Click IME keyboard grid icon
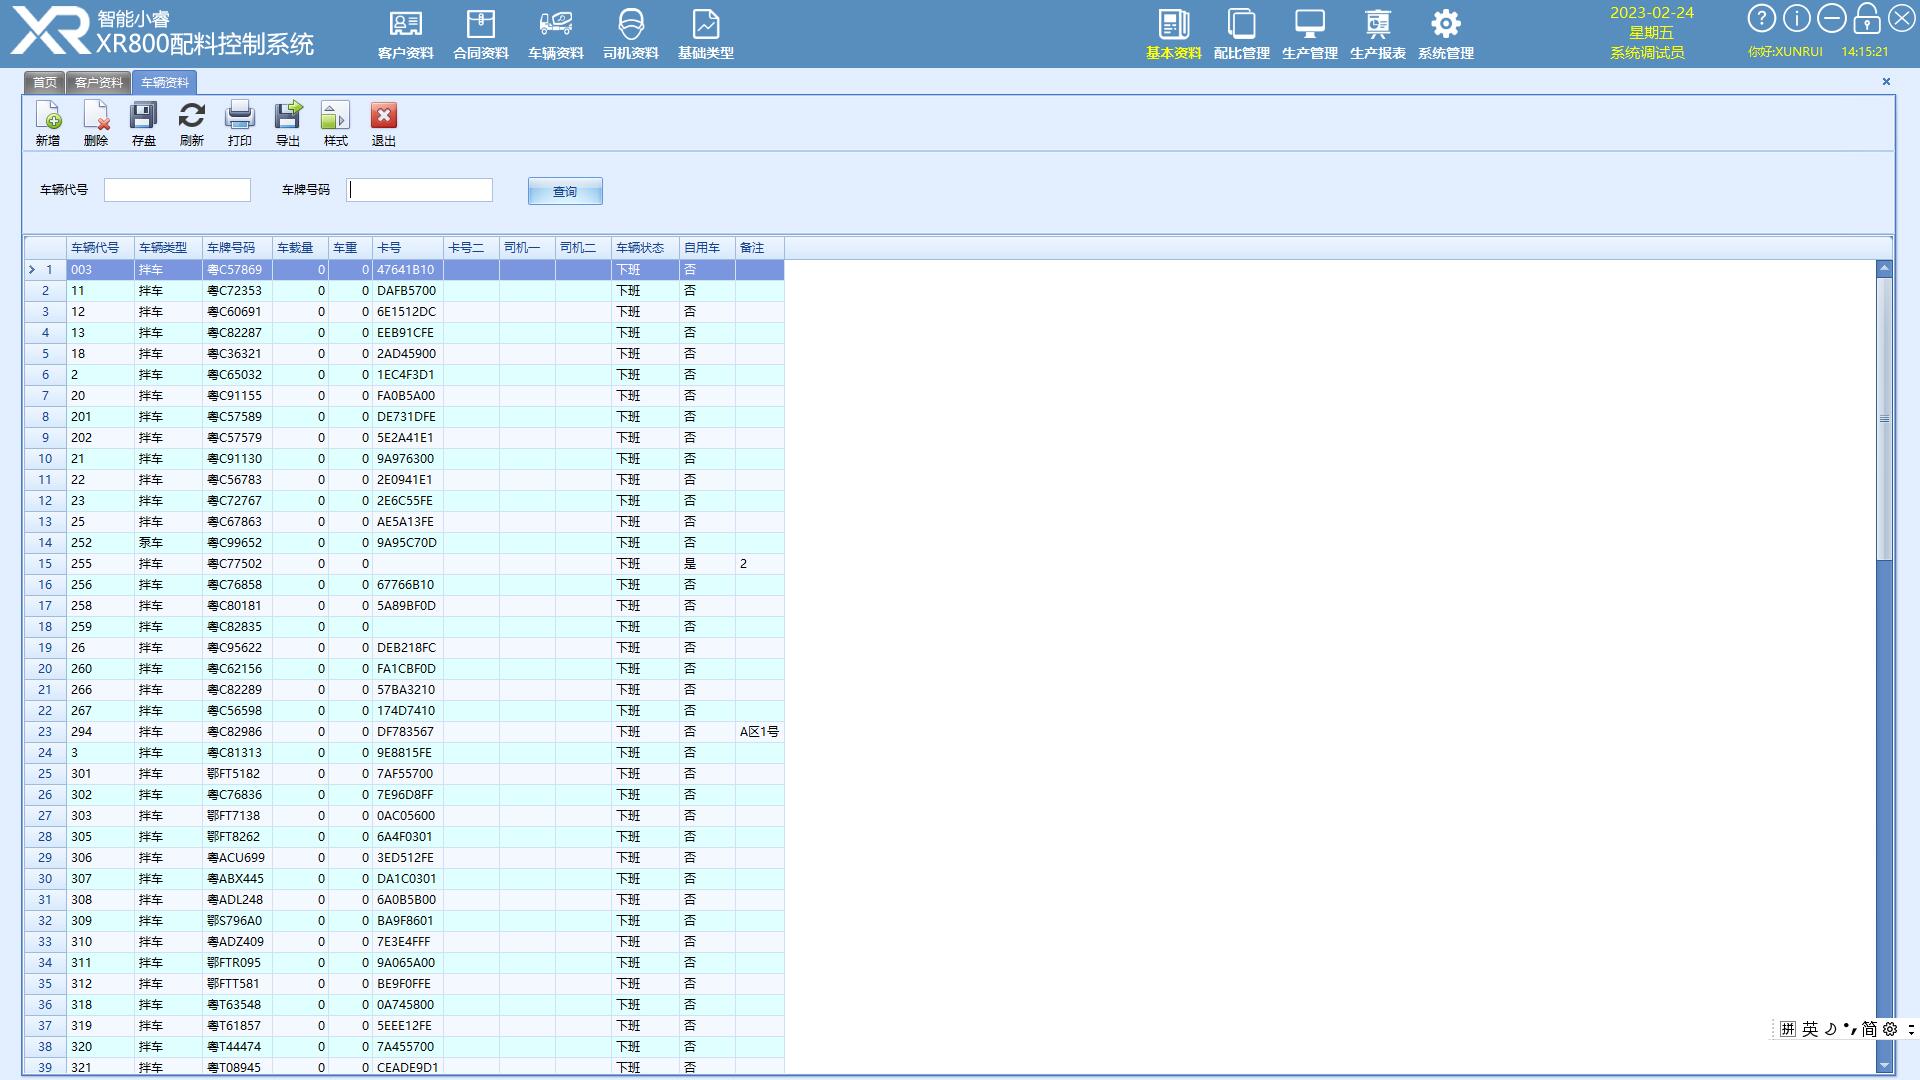Image resolution: width=1920 pixels, height=1080 pixels. pyautogui.click(x=1787, y=1029)
